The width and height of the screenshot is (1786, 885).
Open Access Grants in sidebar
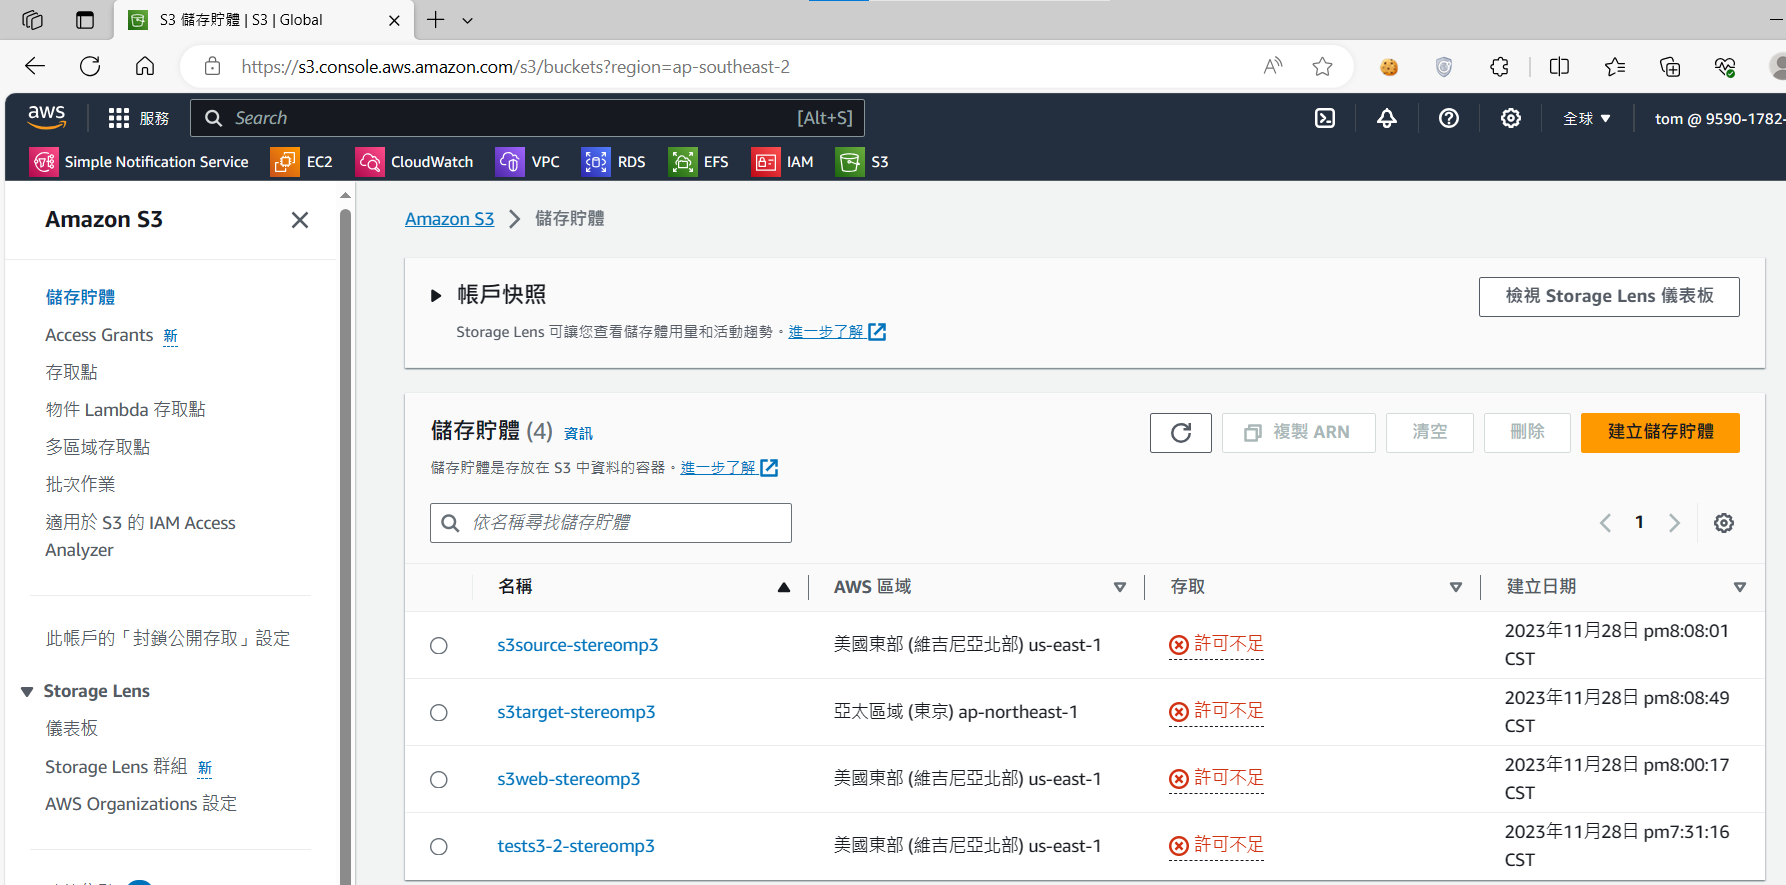[99, 335]
